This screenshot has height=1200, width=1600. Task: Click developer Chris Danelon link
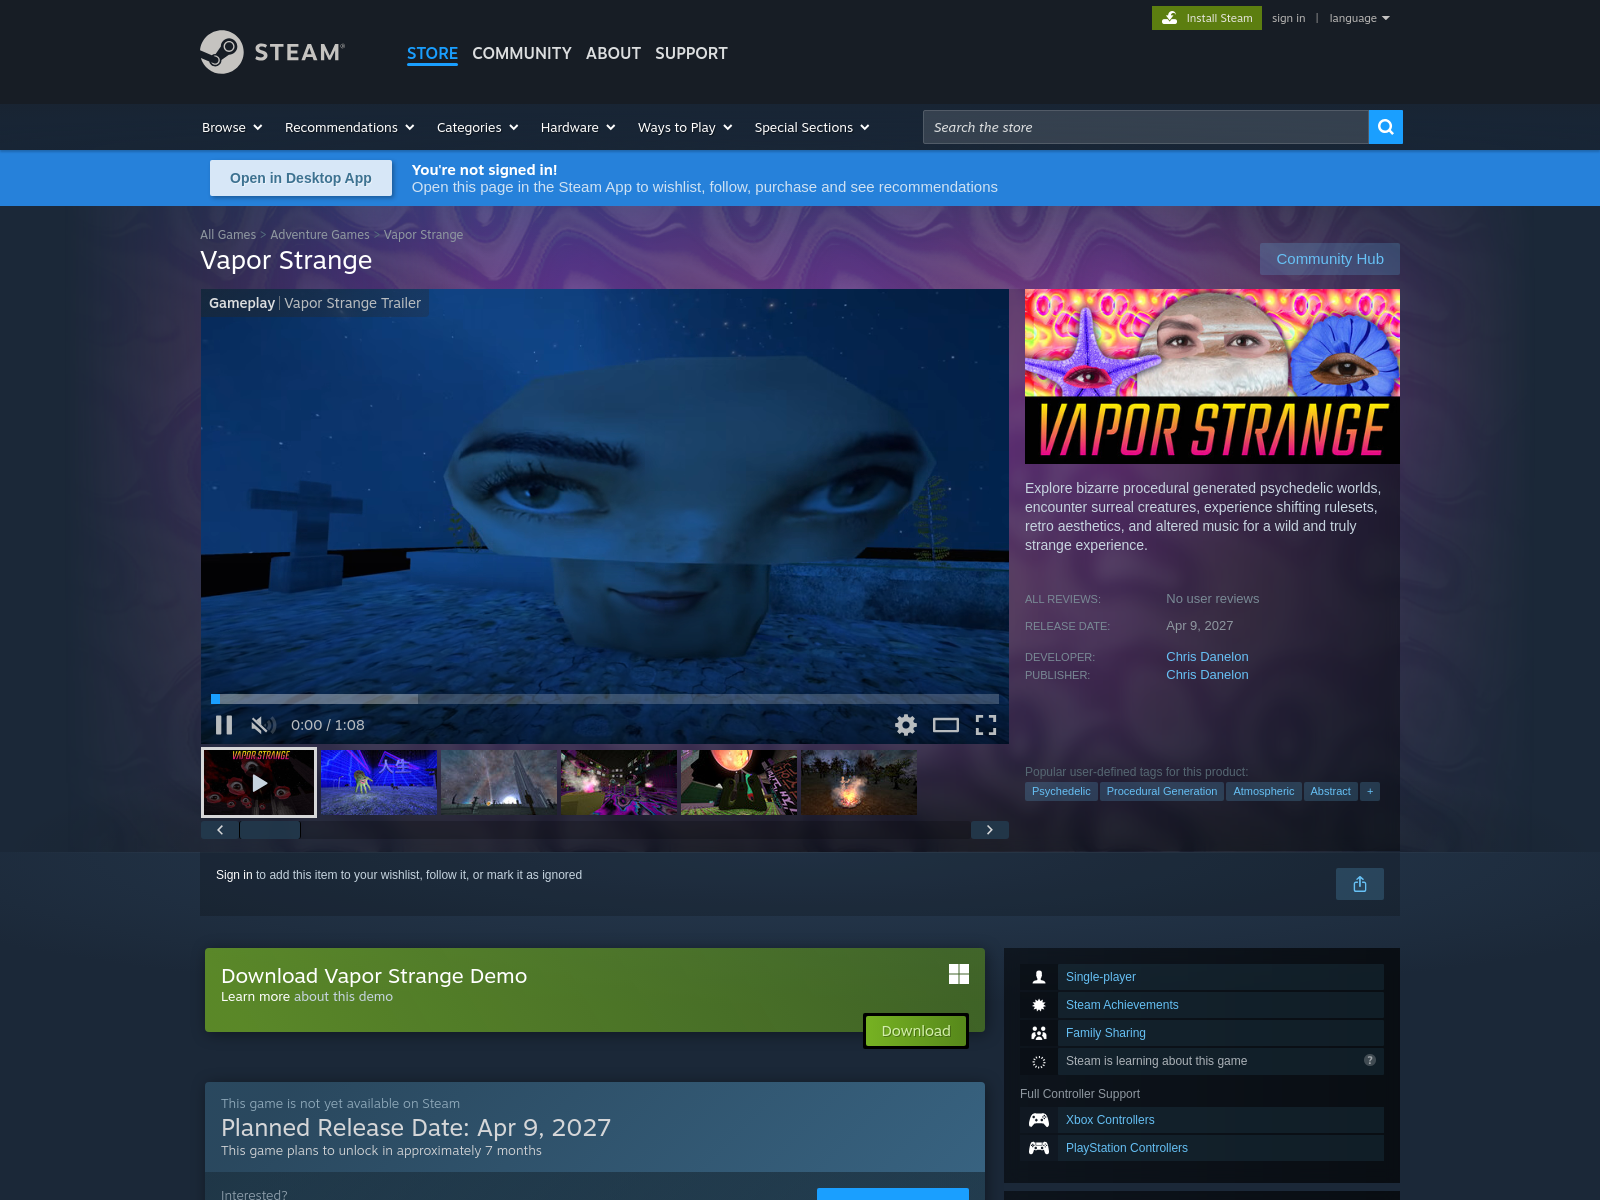tap(1207, 657)
